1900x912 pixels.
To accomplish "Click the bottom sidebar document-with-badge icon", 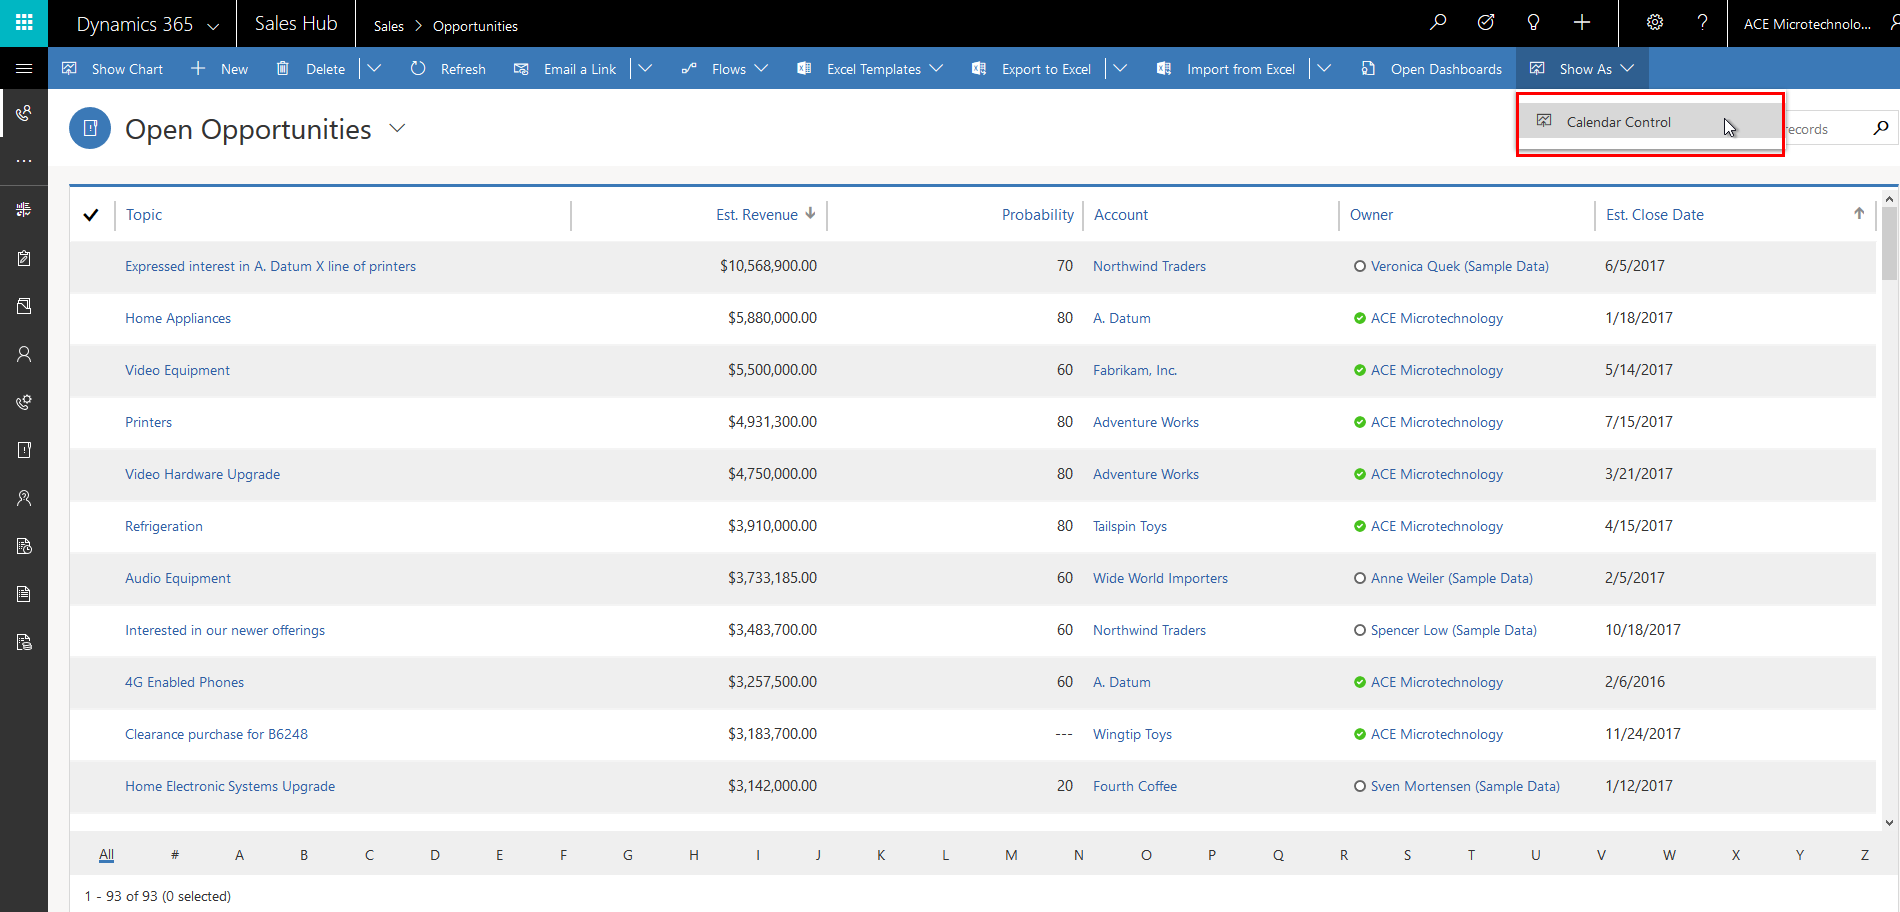I will (24, 642).
